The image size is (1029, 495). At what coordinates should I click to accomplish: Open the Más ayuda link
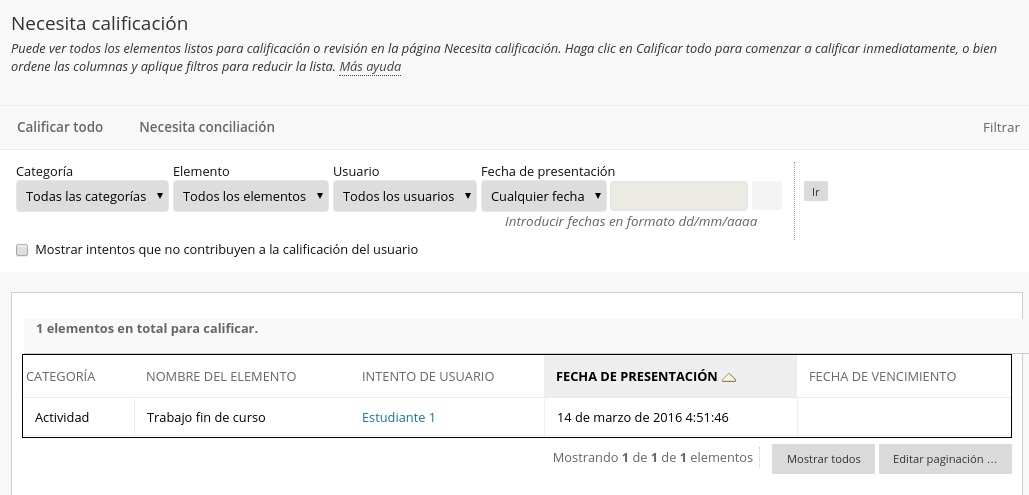[370, 67]
